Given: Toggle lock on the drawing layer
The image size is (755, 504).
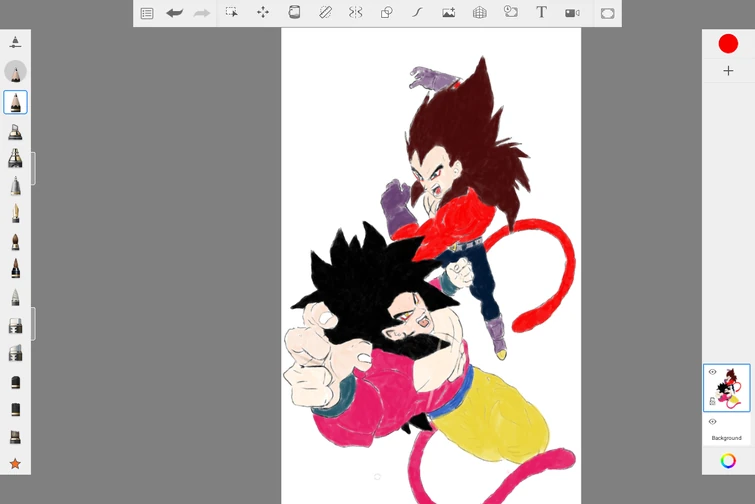Looking at the screenshot, I should tap(712, 401).
